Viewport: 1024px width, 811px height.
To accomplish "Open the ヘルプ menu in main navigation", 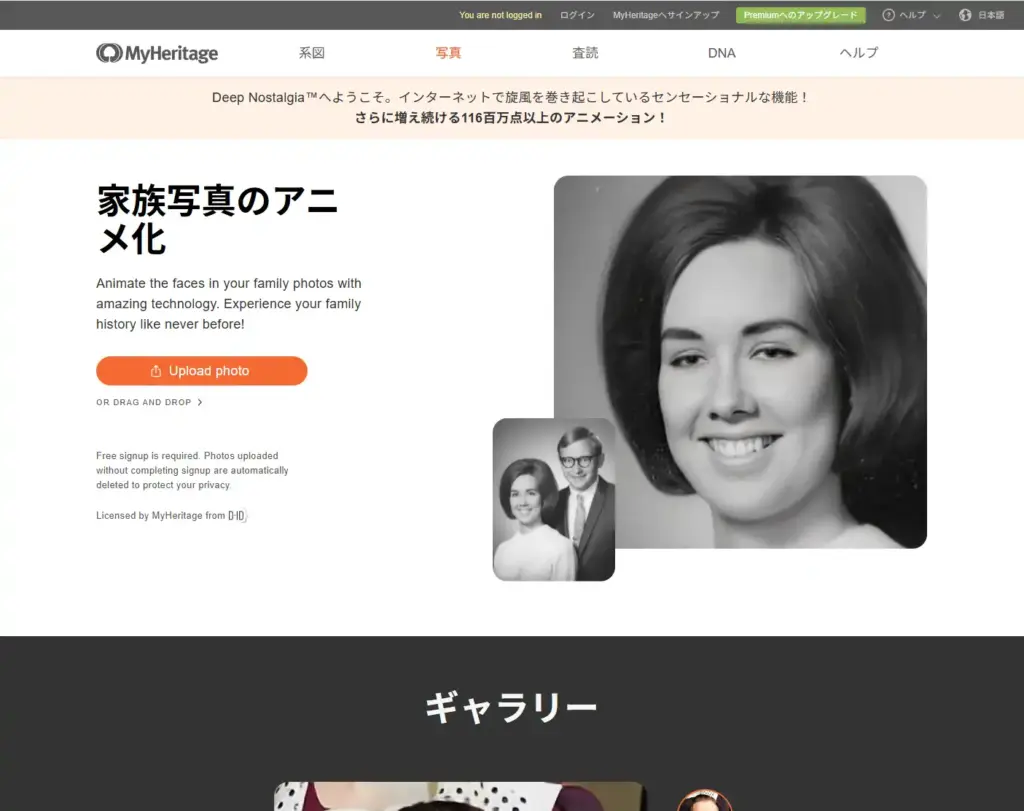I will tap(859, 53).
